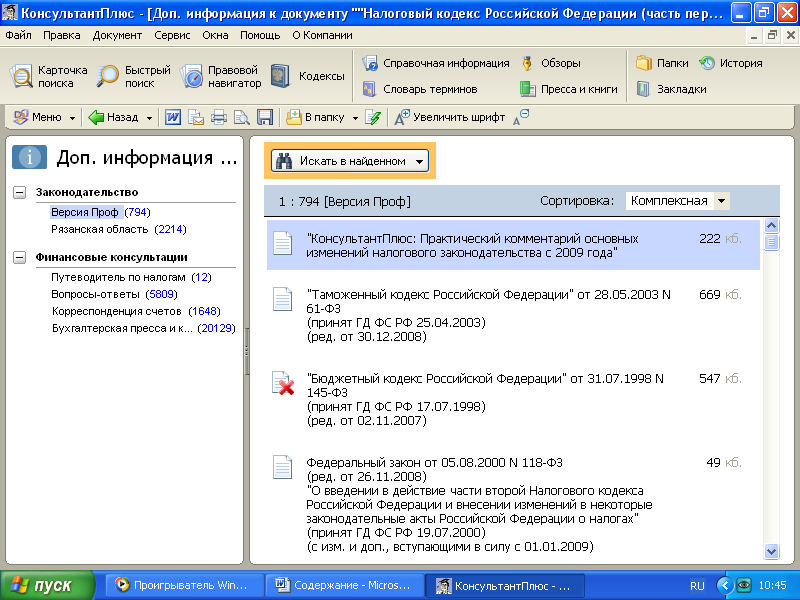Viewport: 800px width, 600px height.
Task: Click the panel splitter handle
Action: coord(246,351)
